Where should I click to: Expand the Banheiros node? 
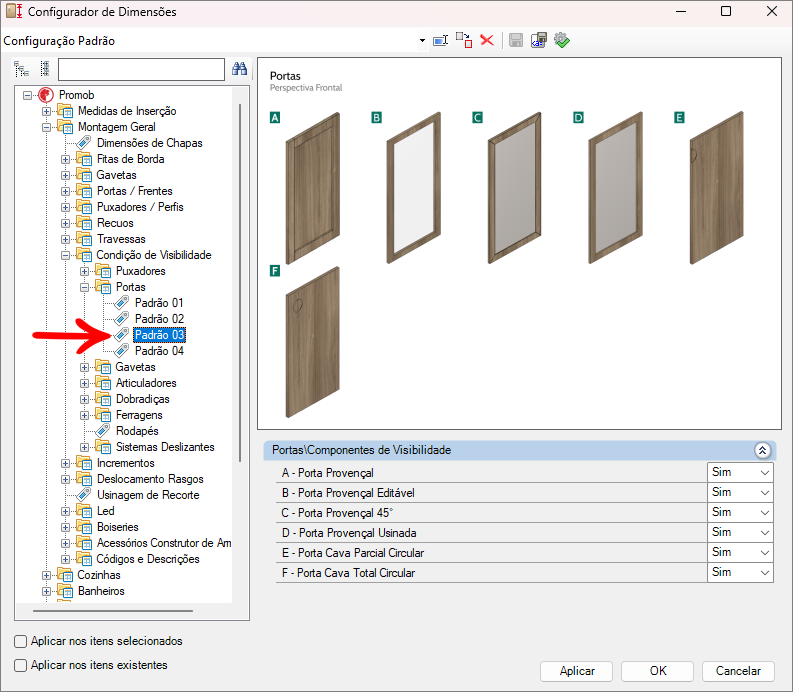(46, 591)
